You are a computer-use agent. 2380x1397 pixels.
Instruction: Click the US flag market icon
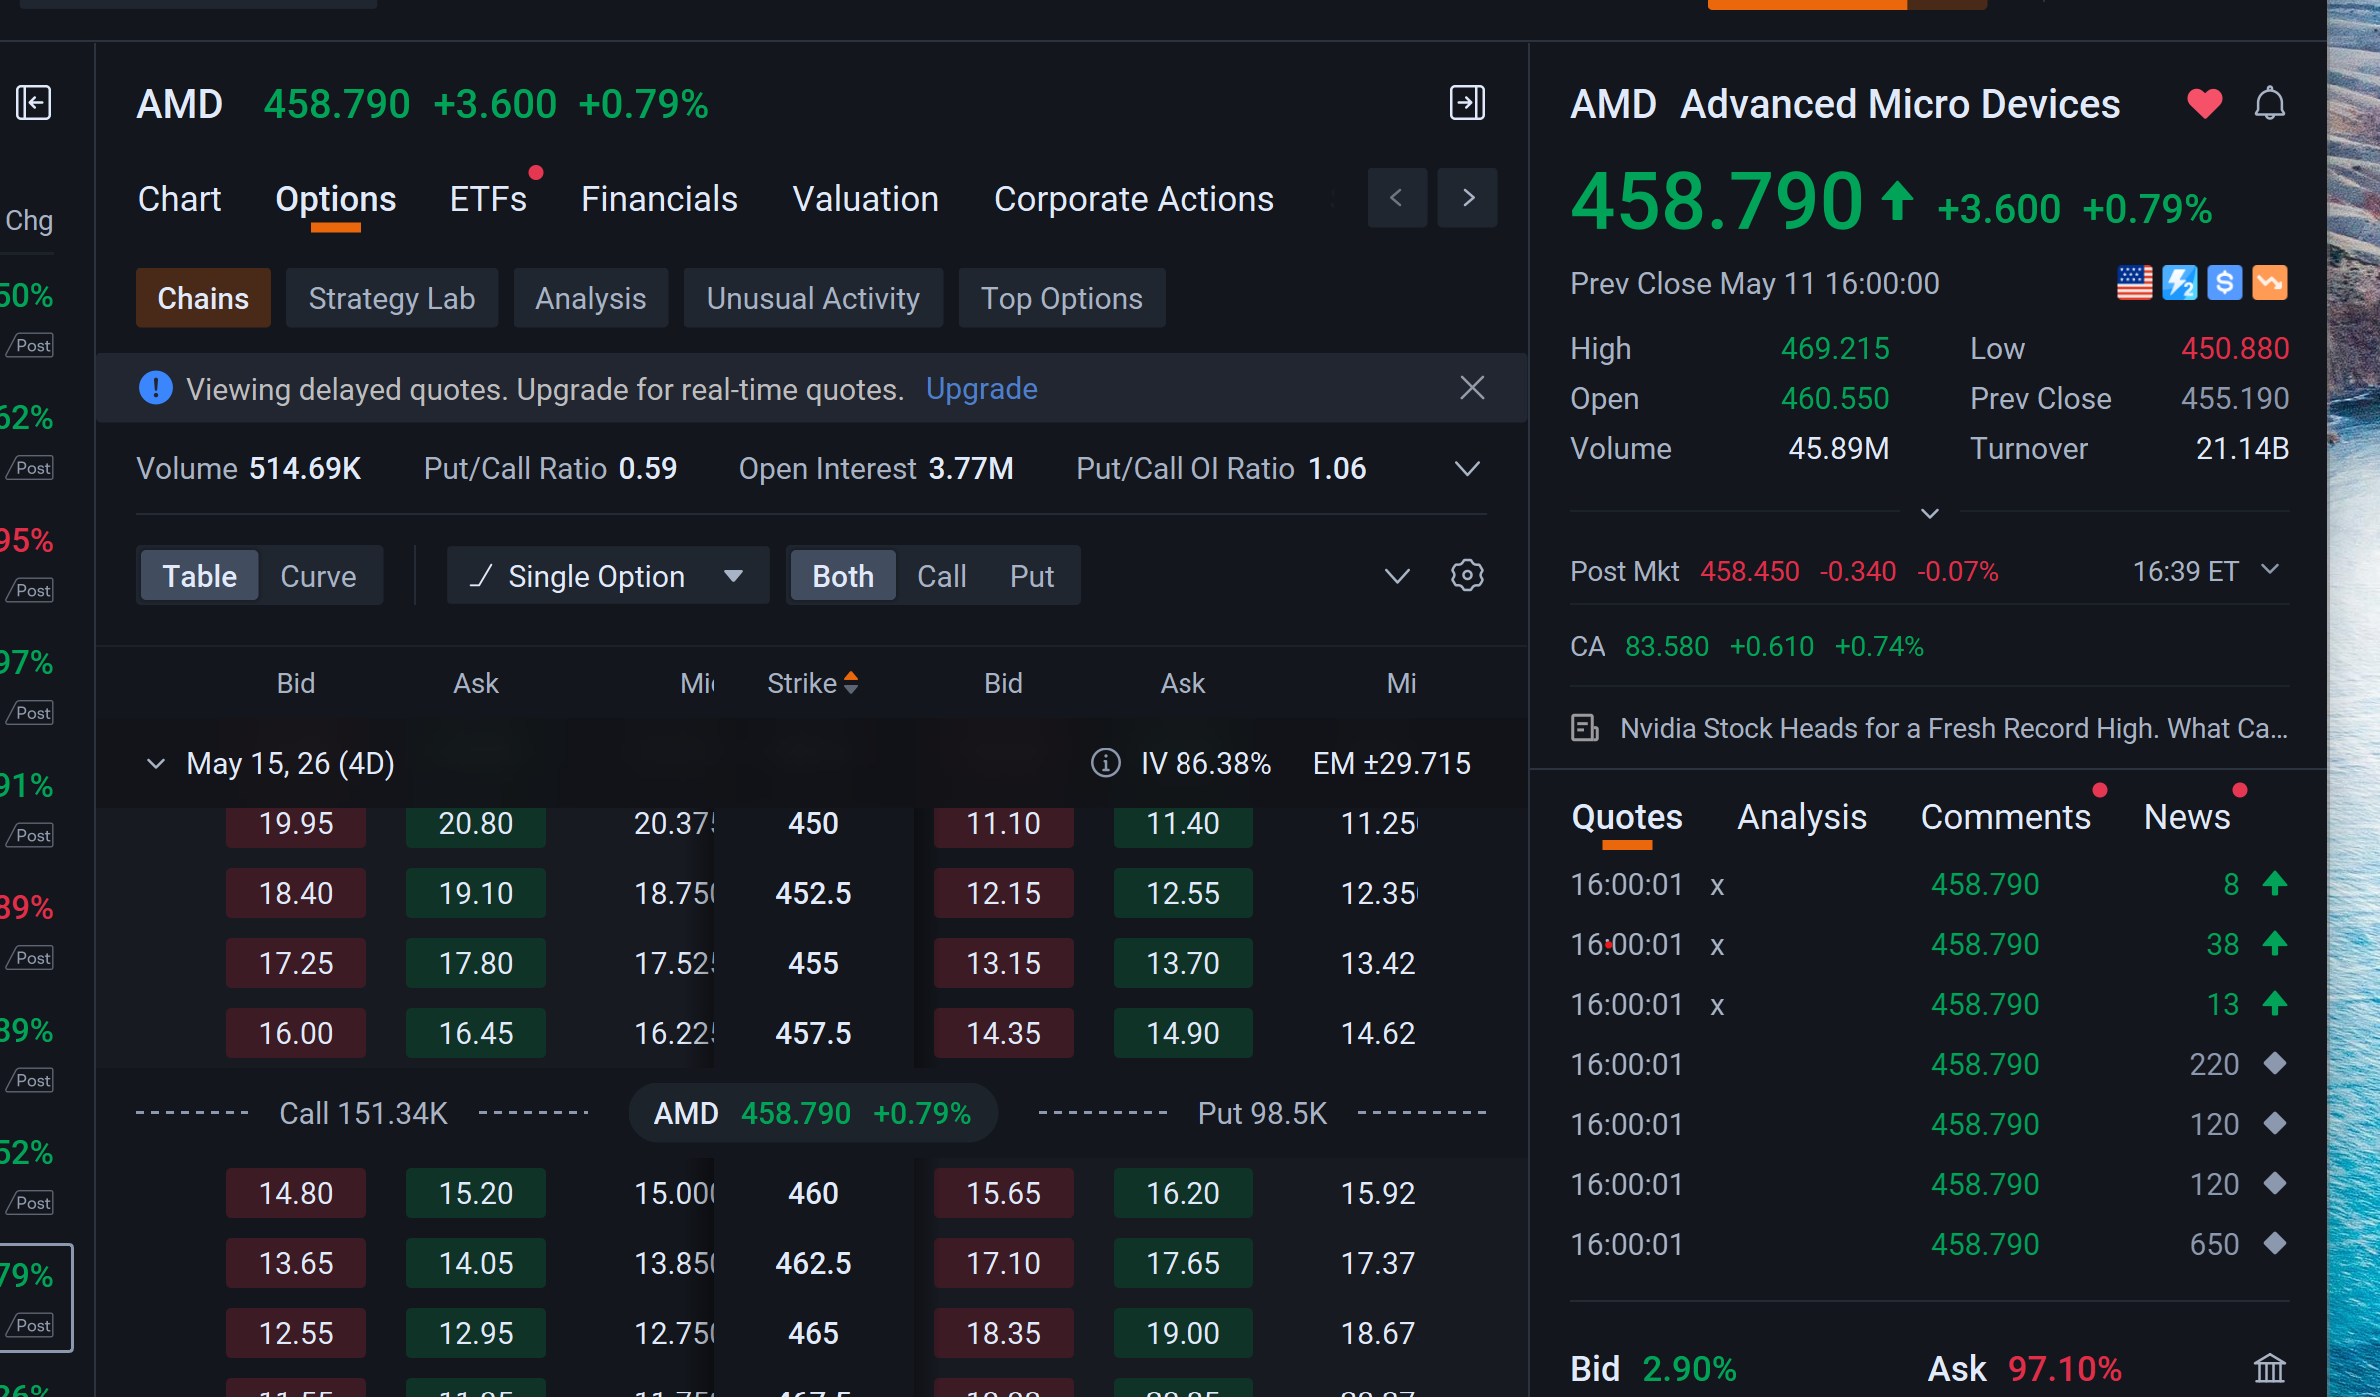tap(2134, 283)
